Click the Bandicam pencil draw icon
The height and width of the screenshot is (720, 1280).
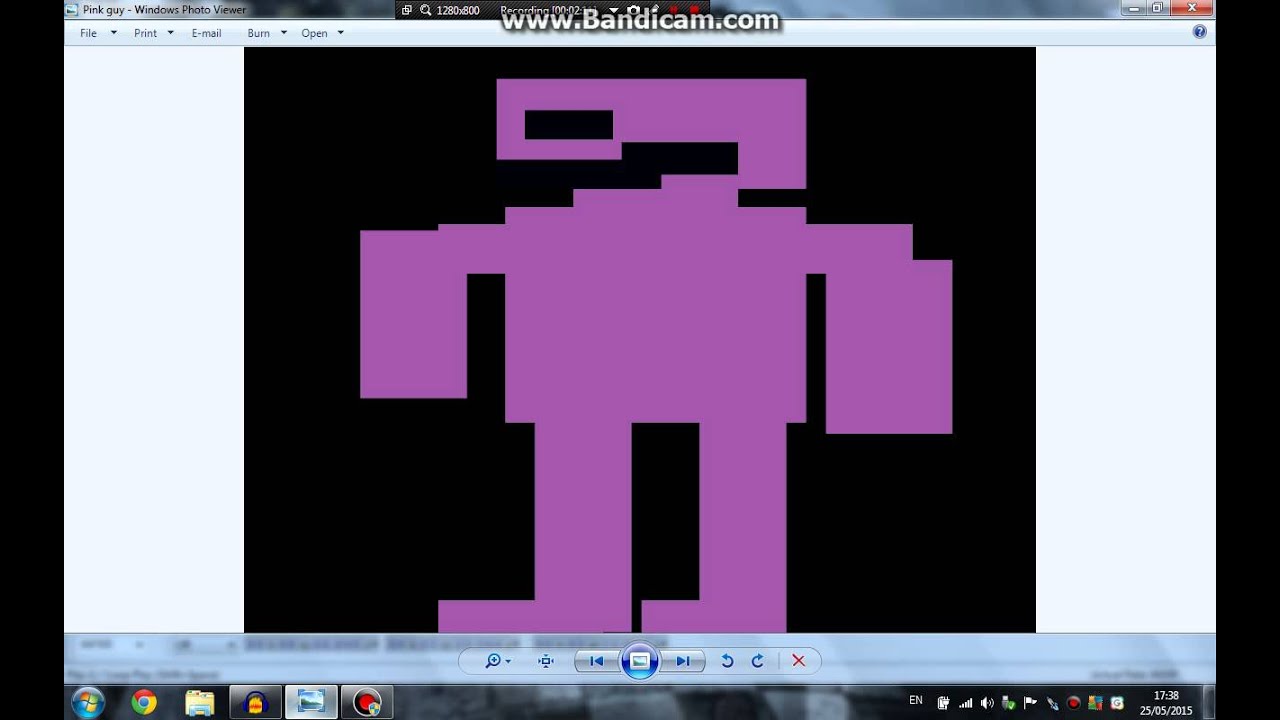tap(653, 10)
